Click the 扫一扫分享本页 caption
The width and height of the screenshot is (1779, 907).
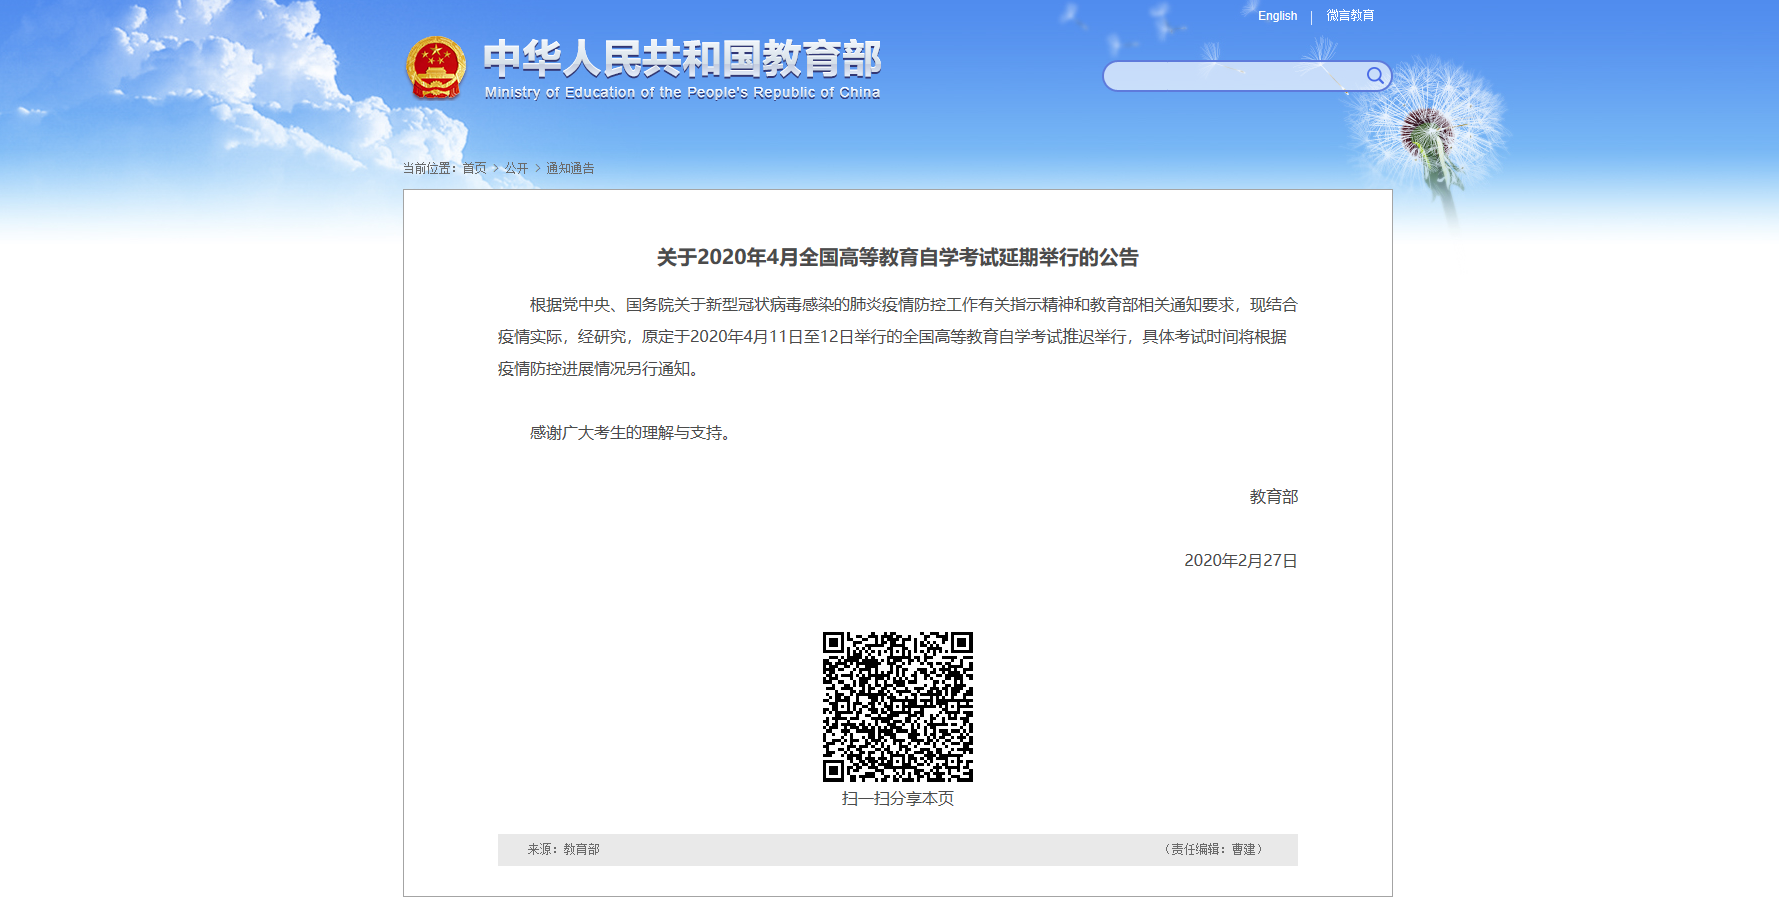(x=897, y=798)
